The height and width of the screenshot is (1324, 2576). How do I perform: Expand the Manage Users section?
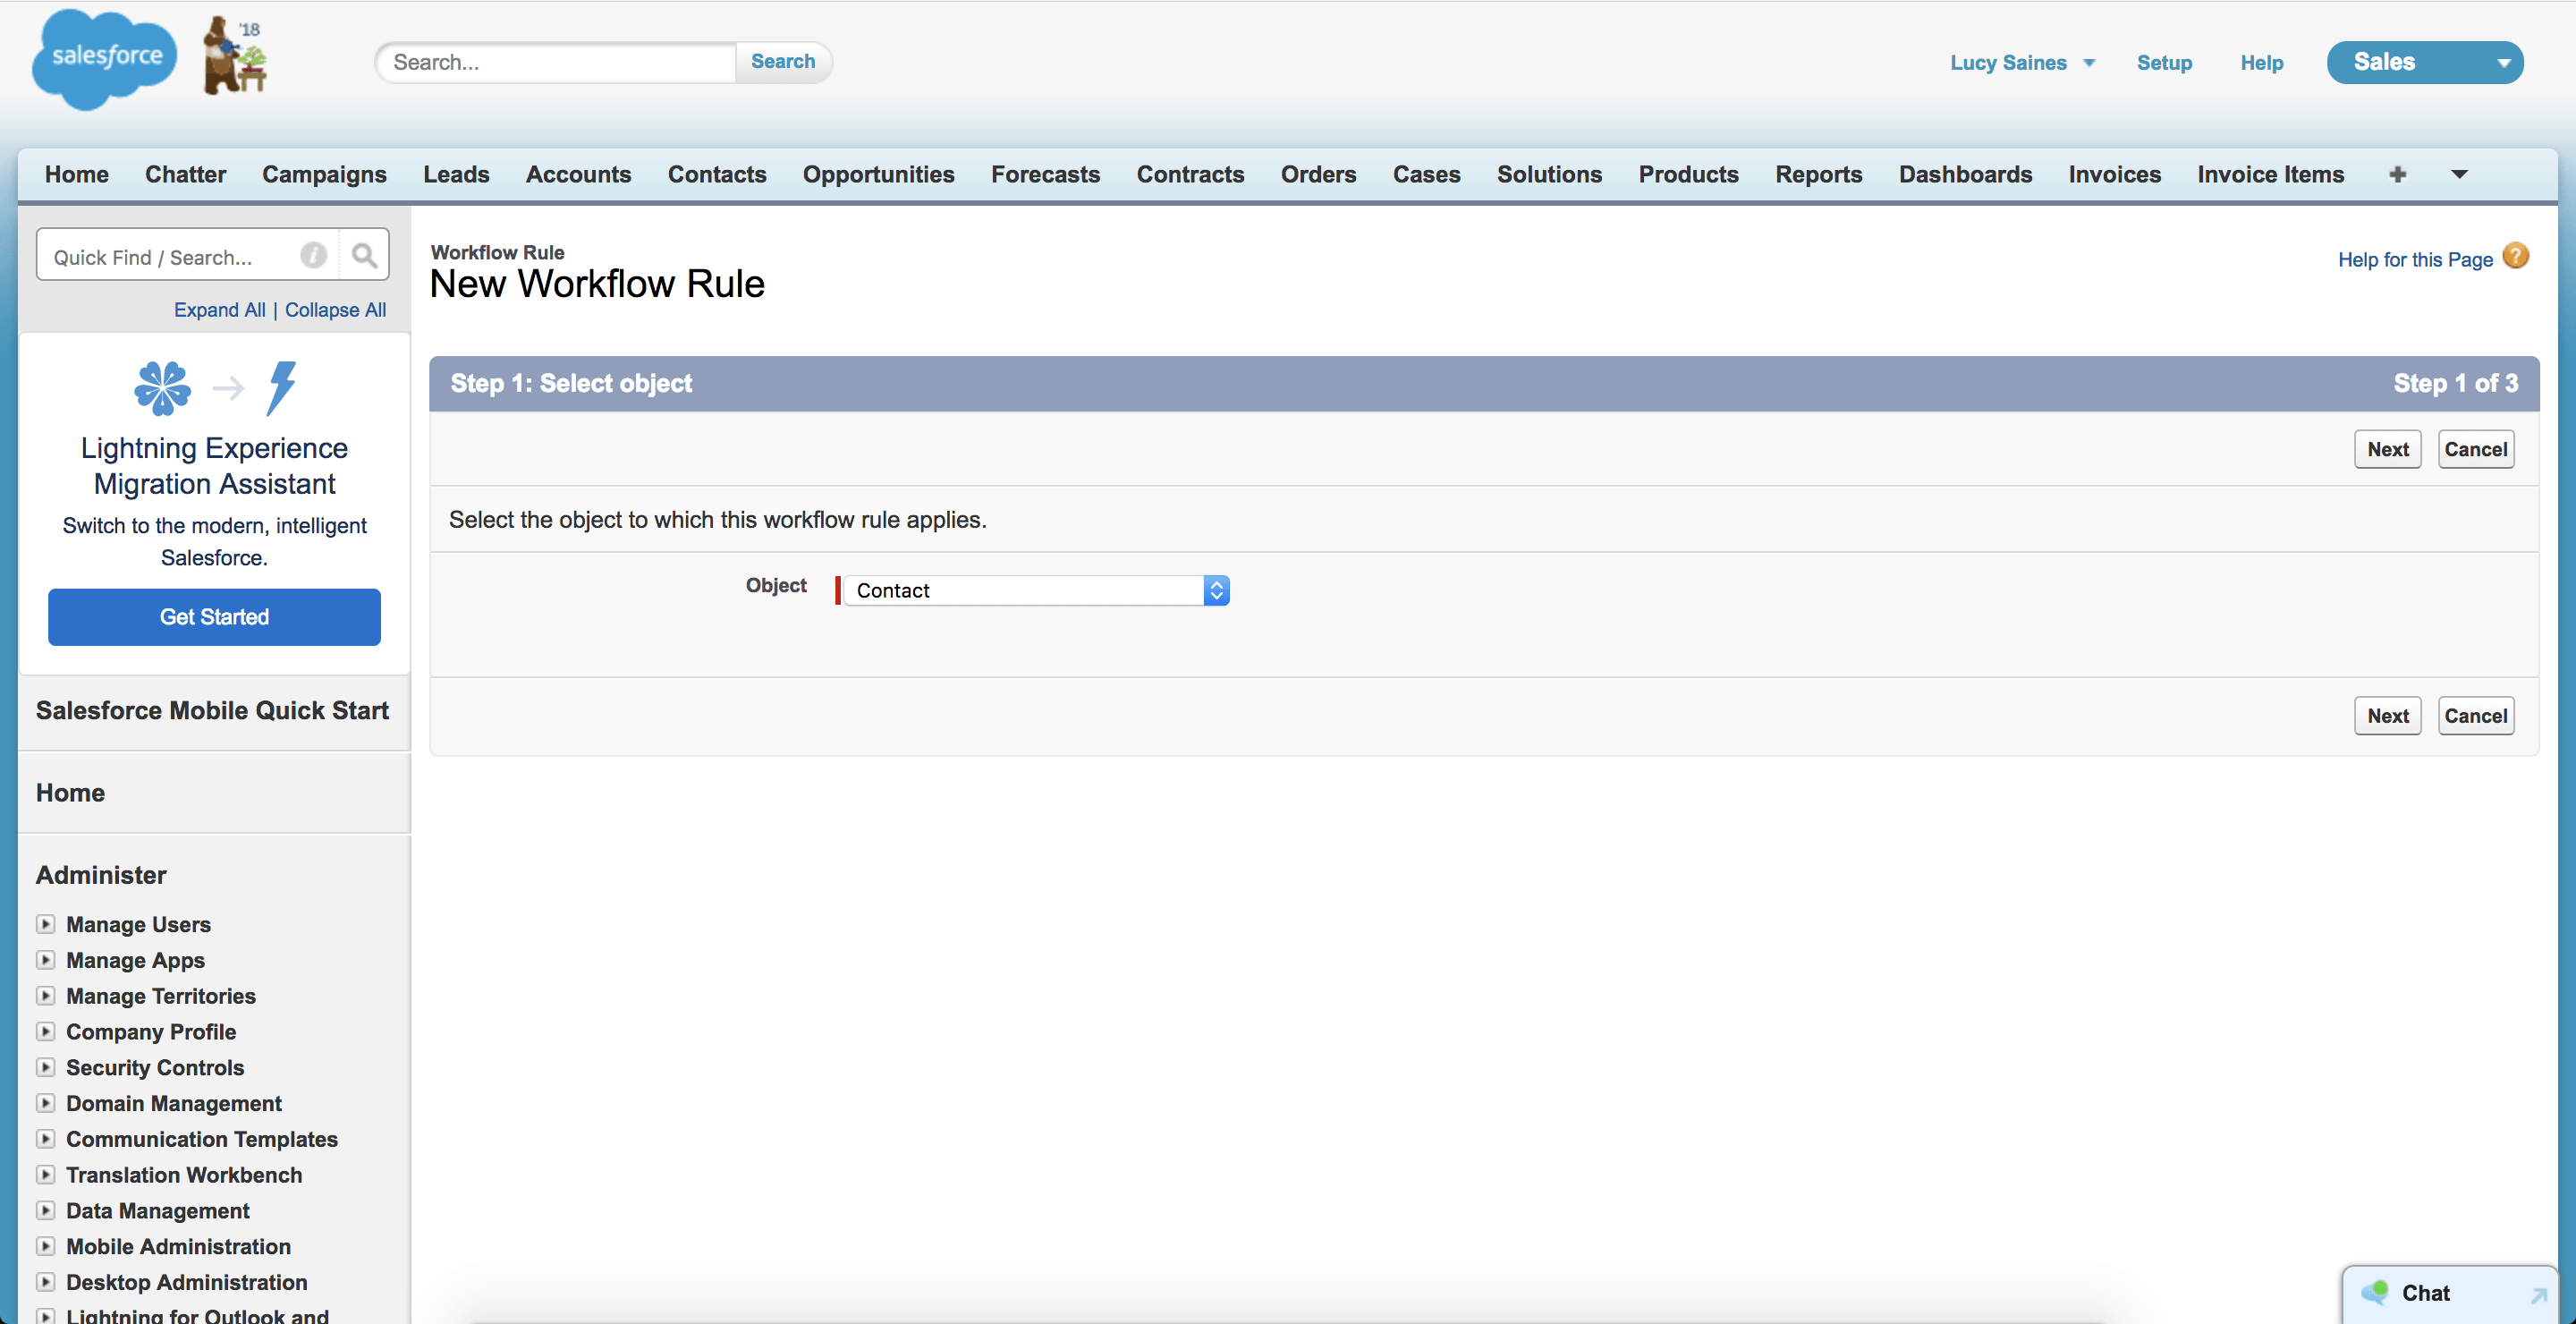pyautogui.click(x=46, y=924)
